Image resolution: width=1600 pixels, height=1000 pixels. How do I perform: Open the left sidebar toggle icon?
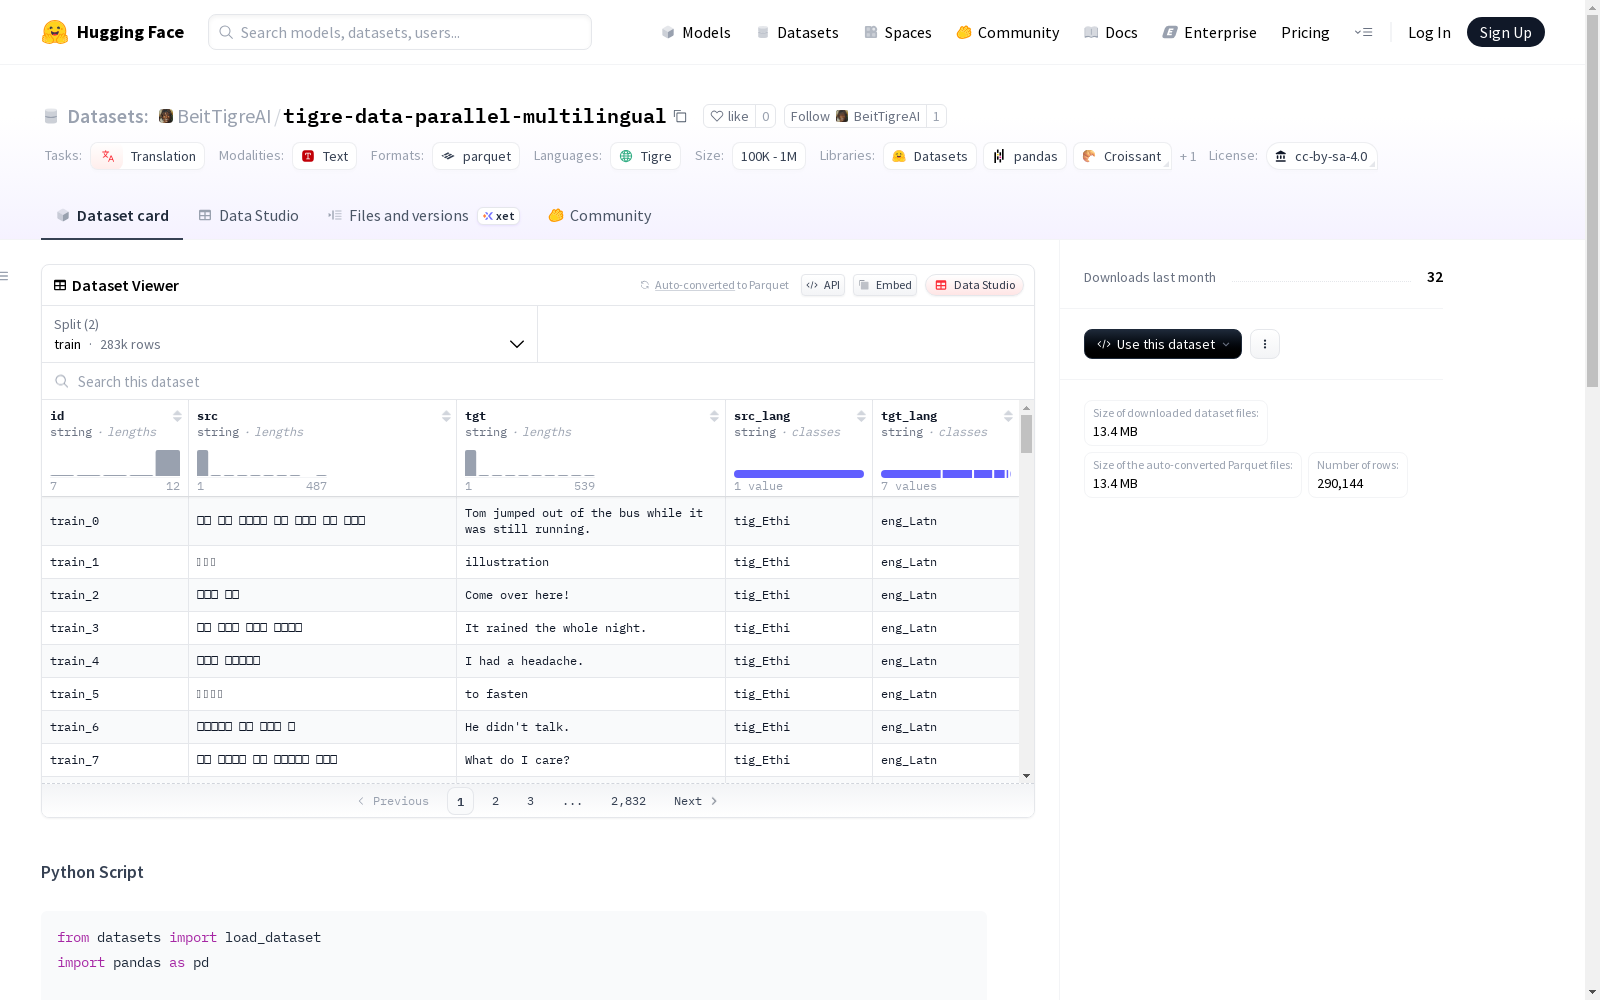5,276
